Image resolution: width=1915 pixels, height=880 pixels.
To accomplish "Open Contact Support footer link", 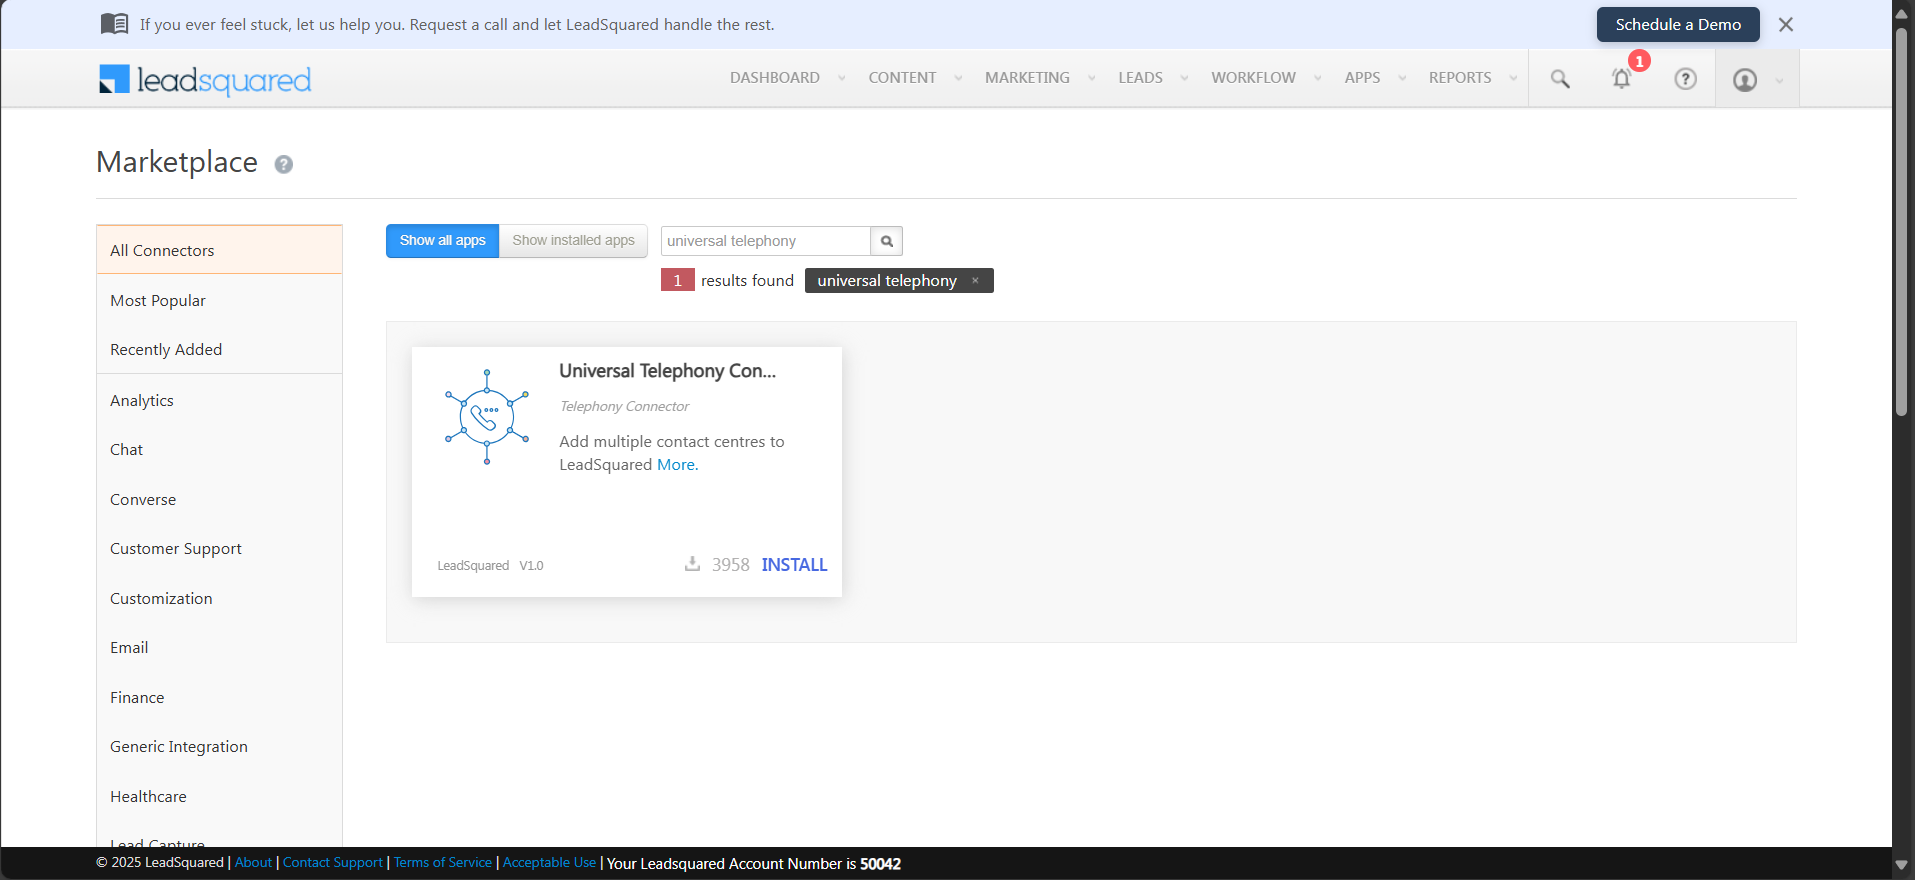I will [333, 863].
